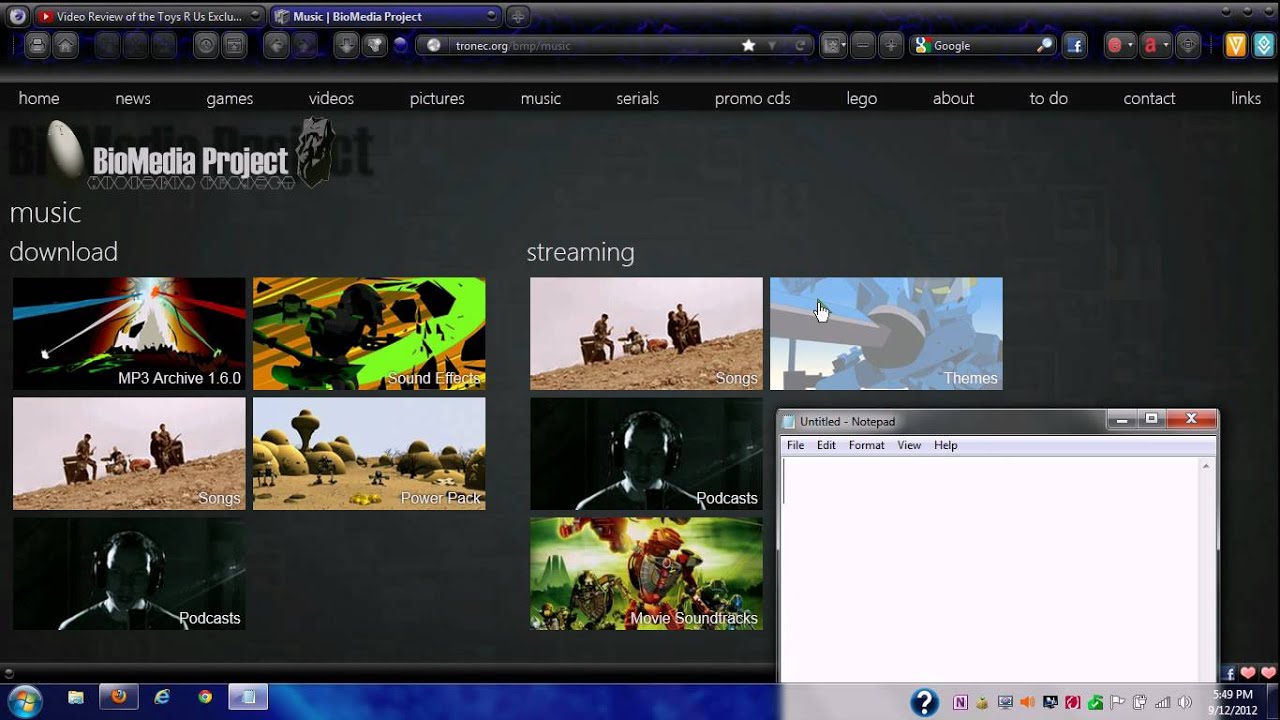The width and height of the screenshot is (1280, 720).
Task: Click the teal diamond addon icon
Action: coord(1265,45)
